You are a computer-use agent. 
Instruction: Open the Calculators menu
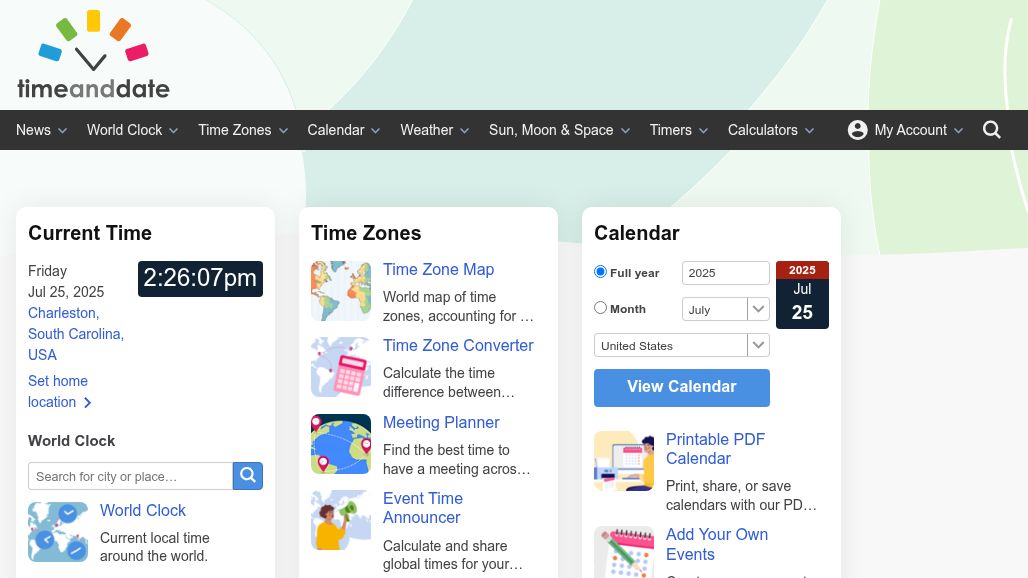771,130
